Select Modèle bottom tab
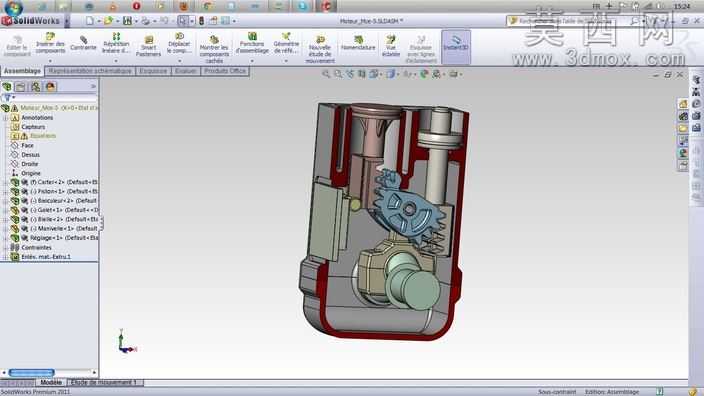This screenshot has width=704, height=396. pos(51,383)
